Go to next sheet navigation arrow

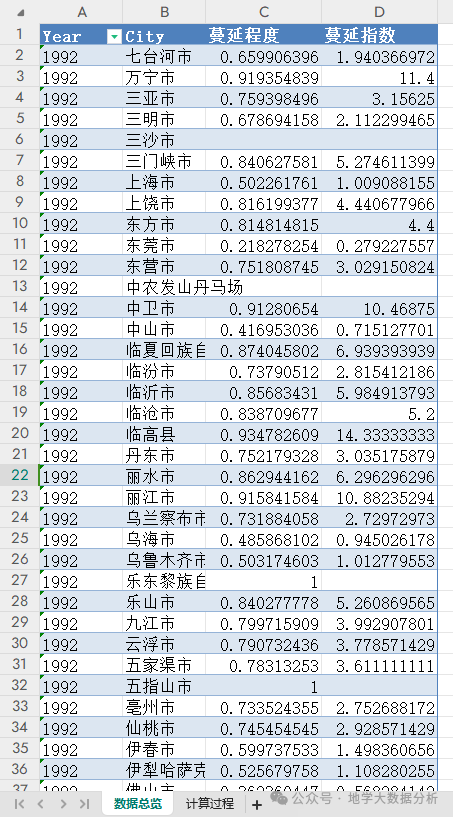[x=62, y=804]
